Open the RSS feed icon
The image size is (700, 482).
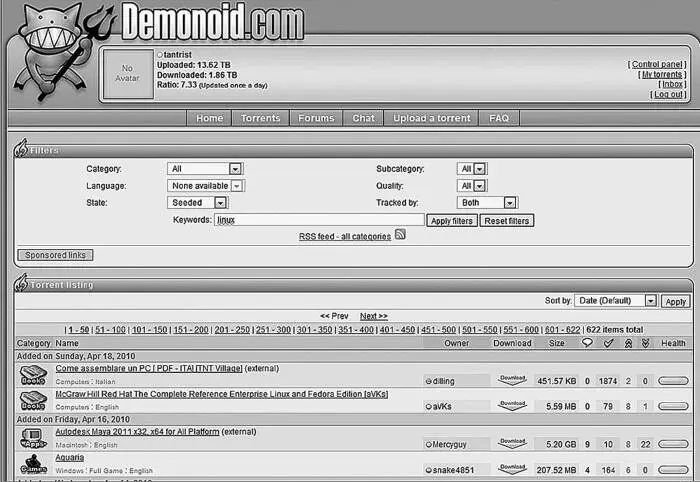(x=400, y=234)
